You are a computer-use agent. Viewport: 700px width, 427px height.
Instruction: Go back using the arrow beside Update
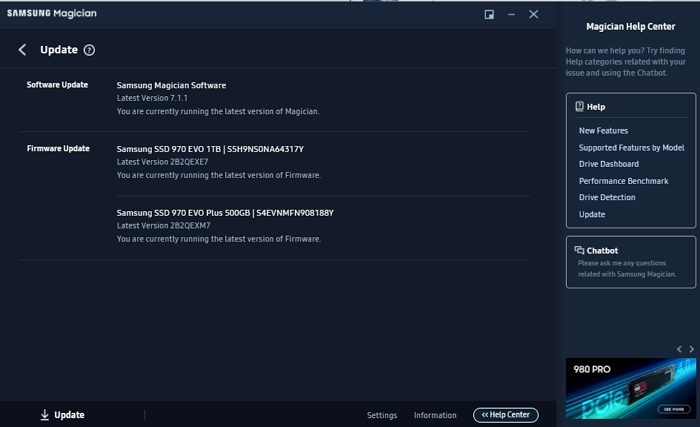click(x=22, y=50)
